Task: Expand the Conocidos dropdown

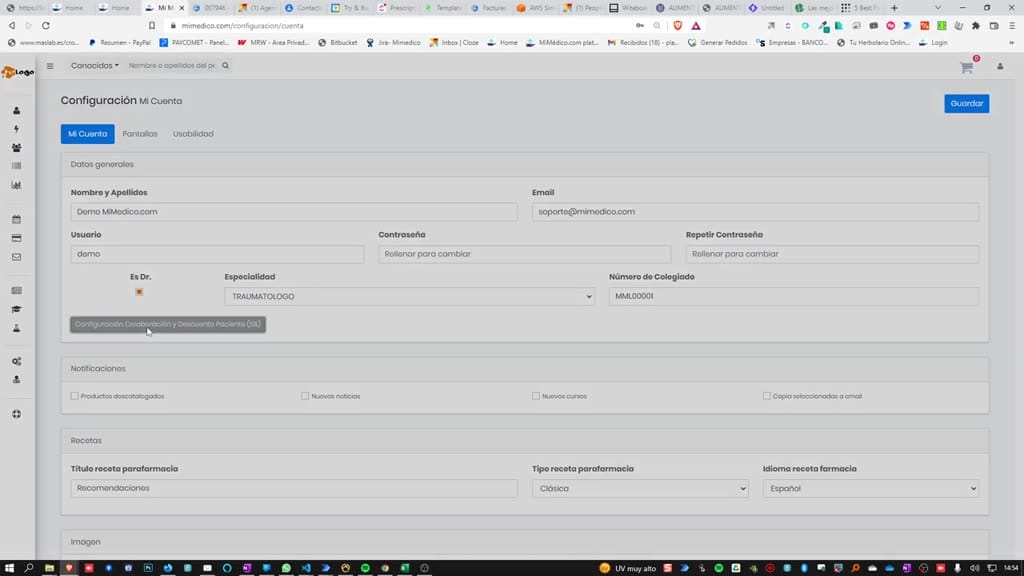Action: point(95,66)
